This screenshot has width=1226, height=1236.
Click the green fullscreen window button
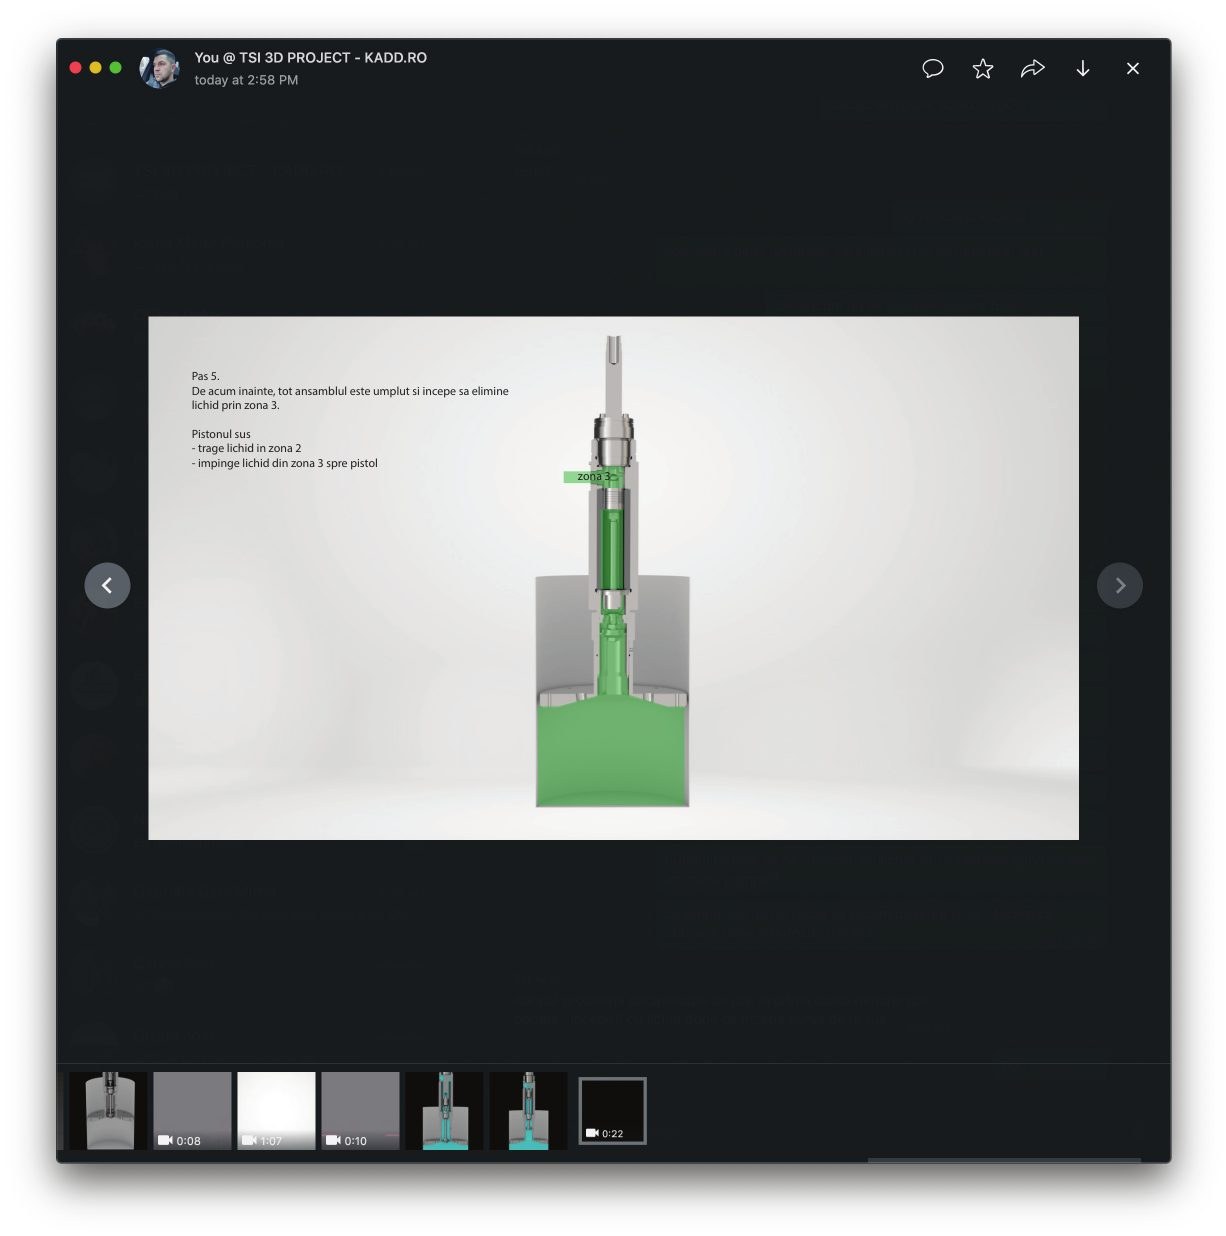(x=115, y=68)
